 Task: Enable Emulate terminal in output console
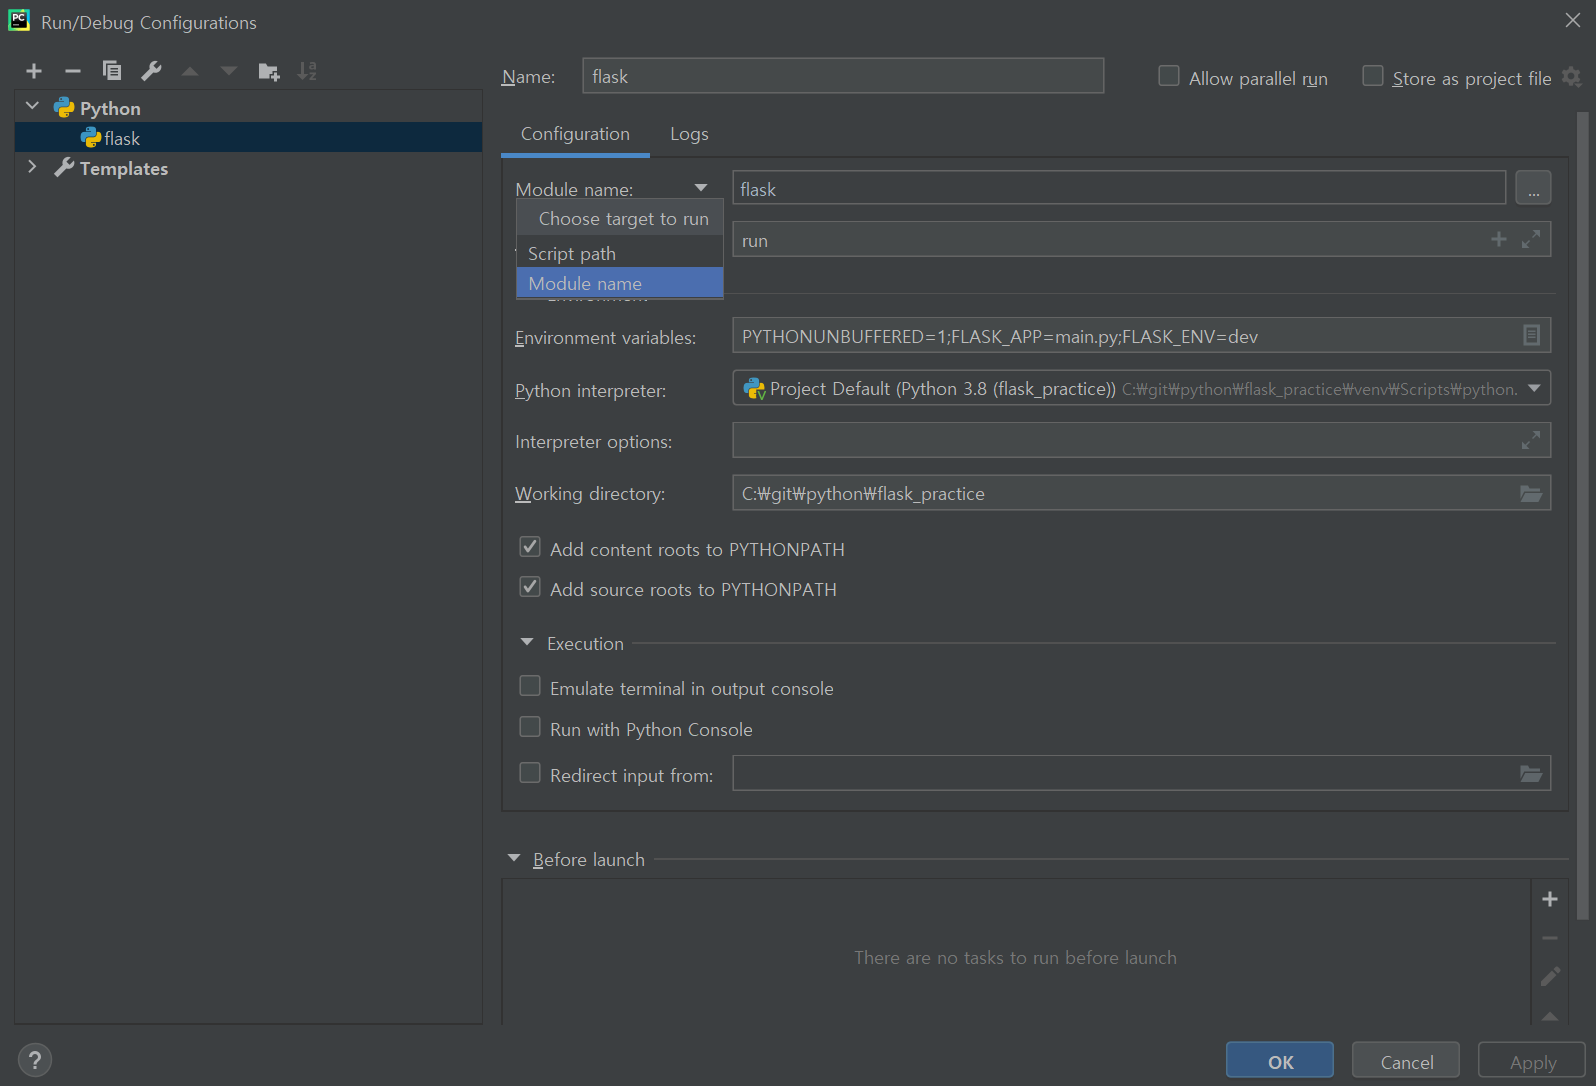coord(530,686)
